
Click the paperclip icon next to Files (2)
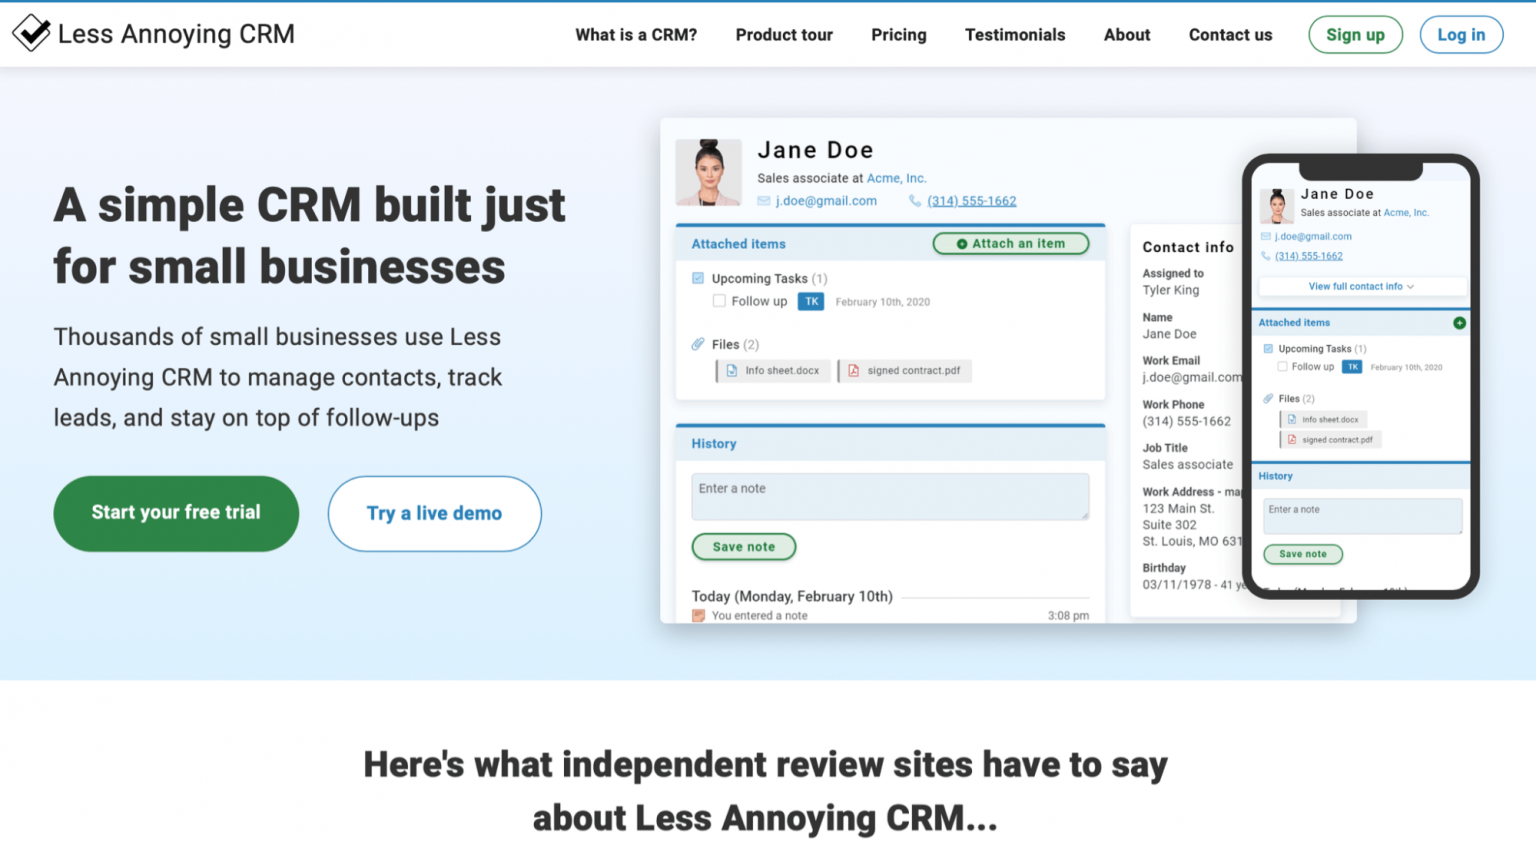pos(698,344)
